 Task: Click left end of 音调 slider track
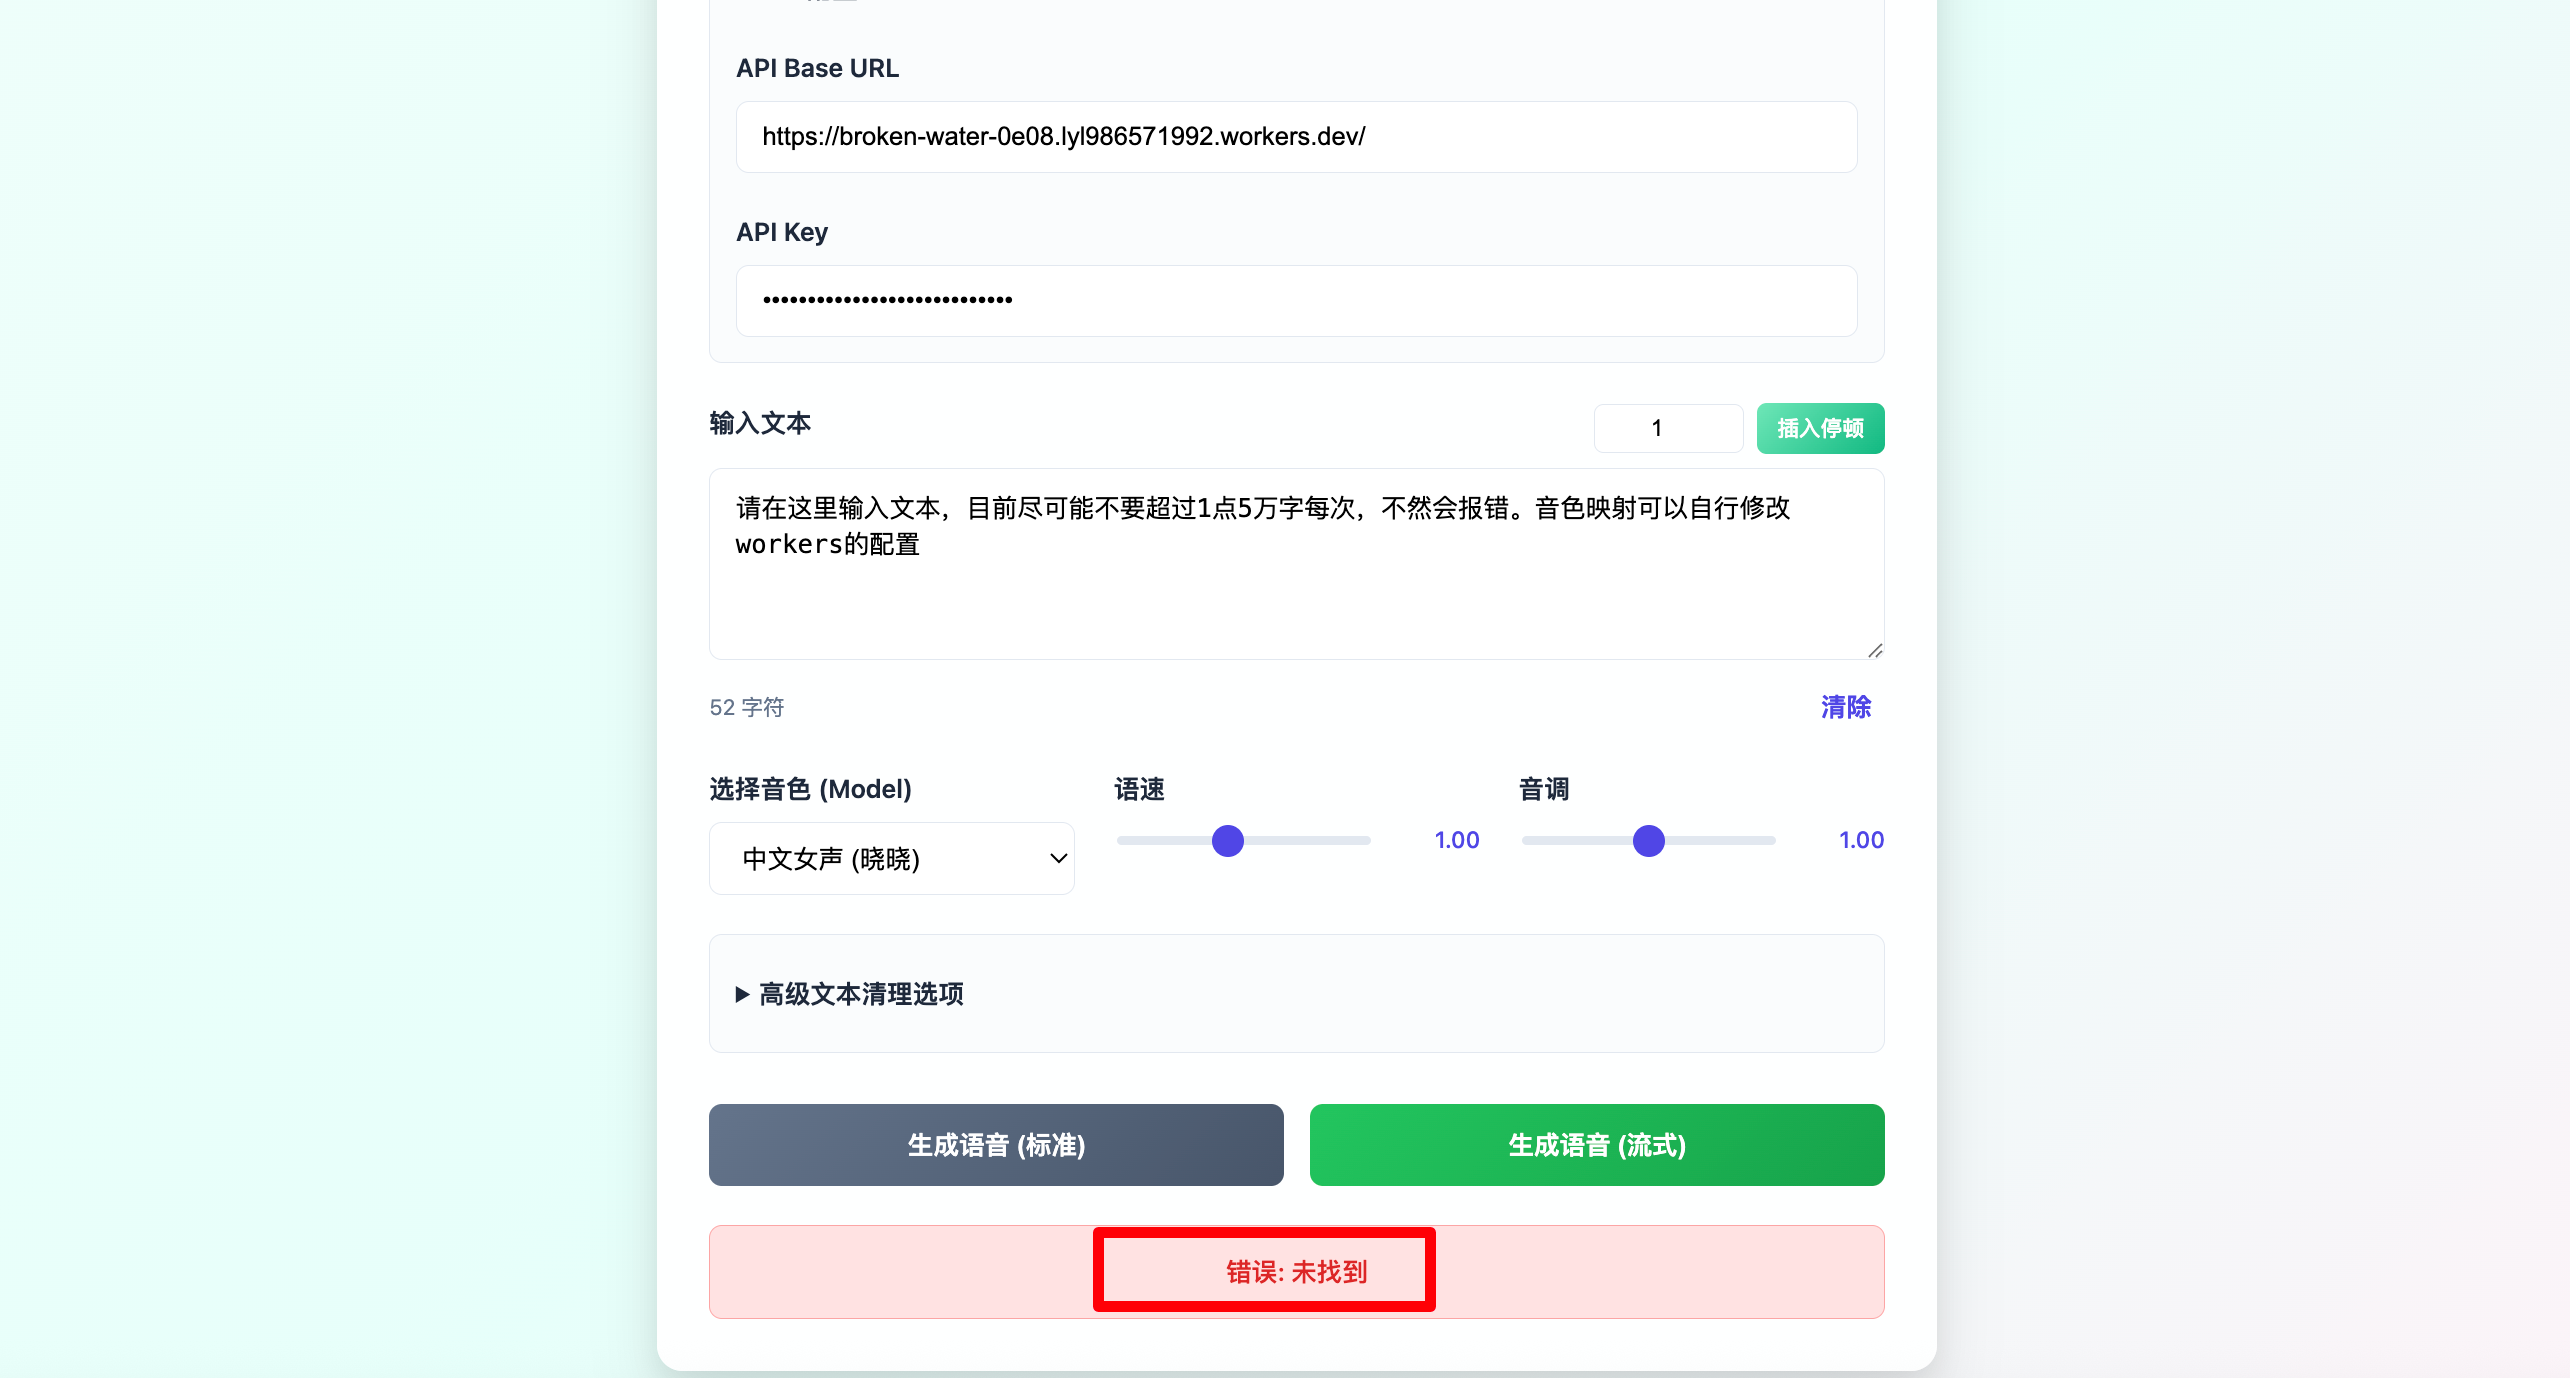click(x=1528, y=840)
